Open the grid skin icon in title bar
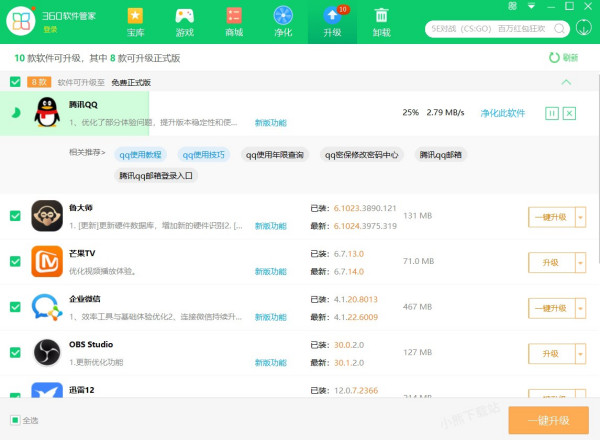This screenshot has height=440, width=600. (x=512, y=6)
